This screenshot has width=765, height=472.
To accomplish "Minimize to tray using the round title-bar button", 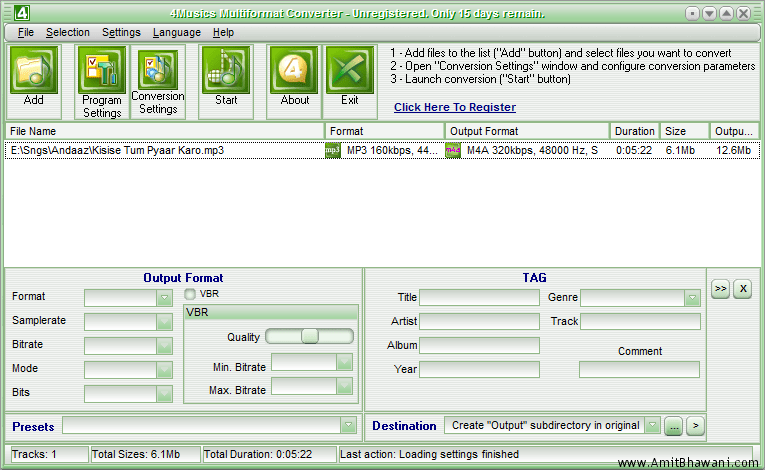I will pyautogui.click(x=692, y=14).
